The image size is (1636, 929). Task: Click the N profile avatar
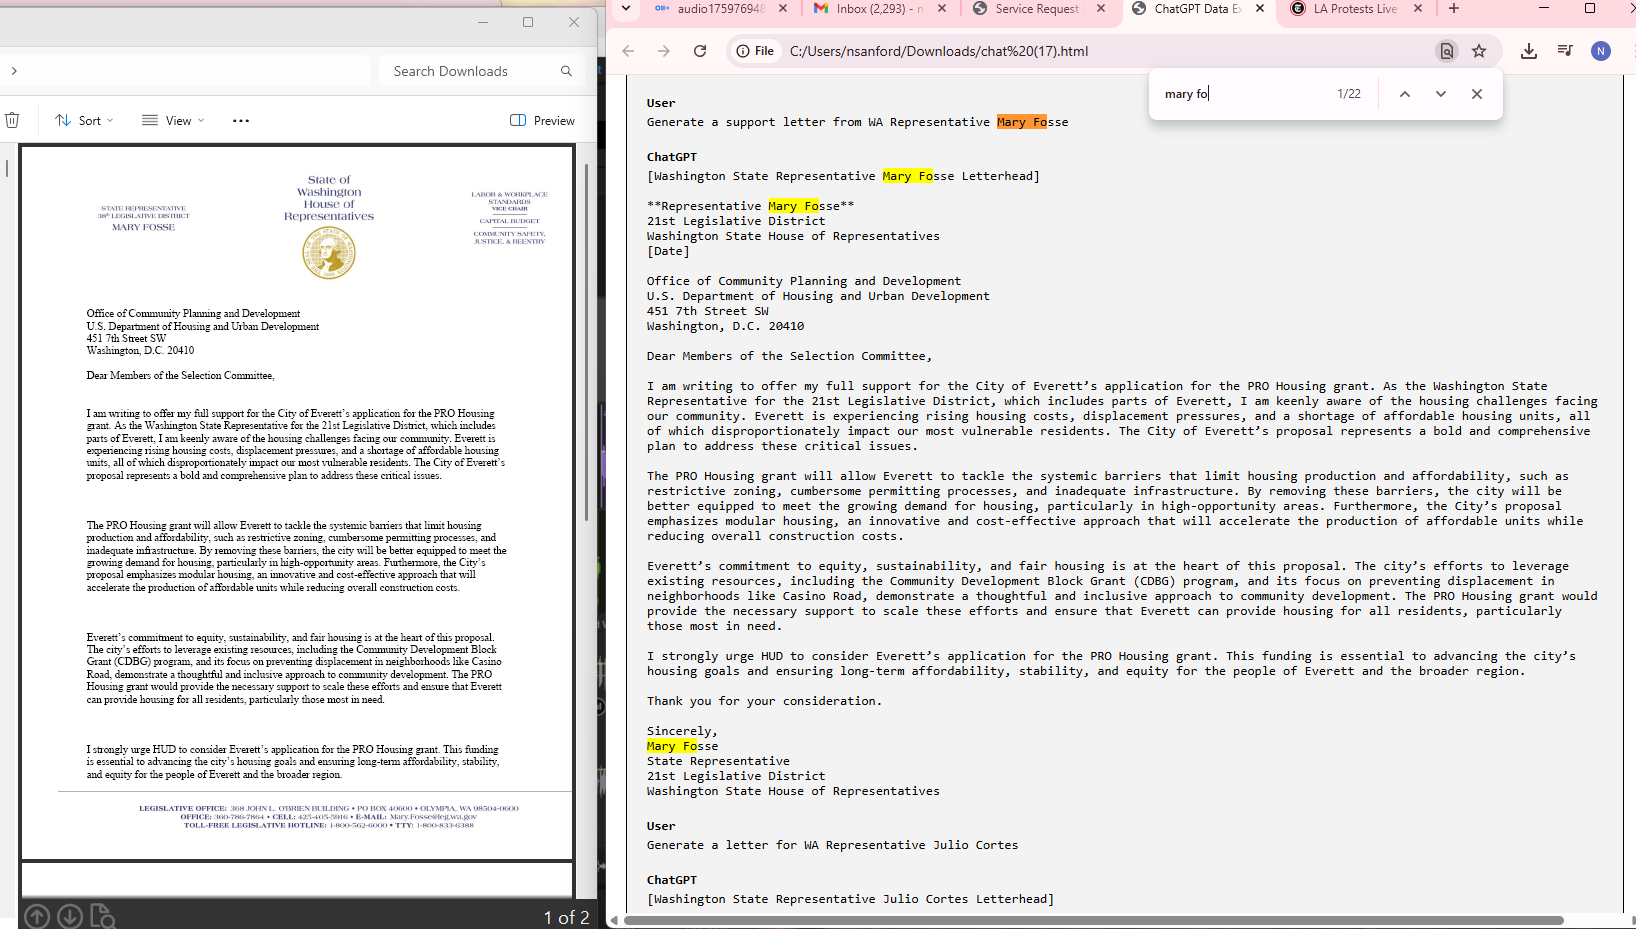(x=1601, y=51)
